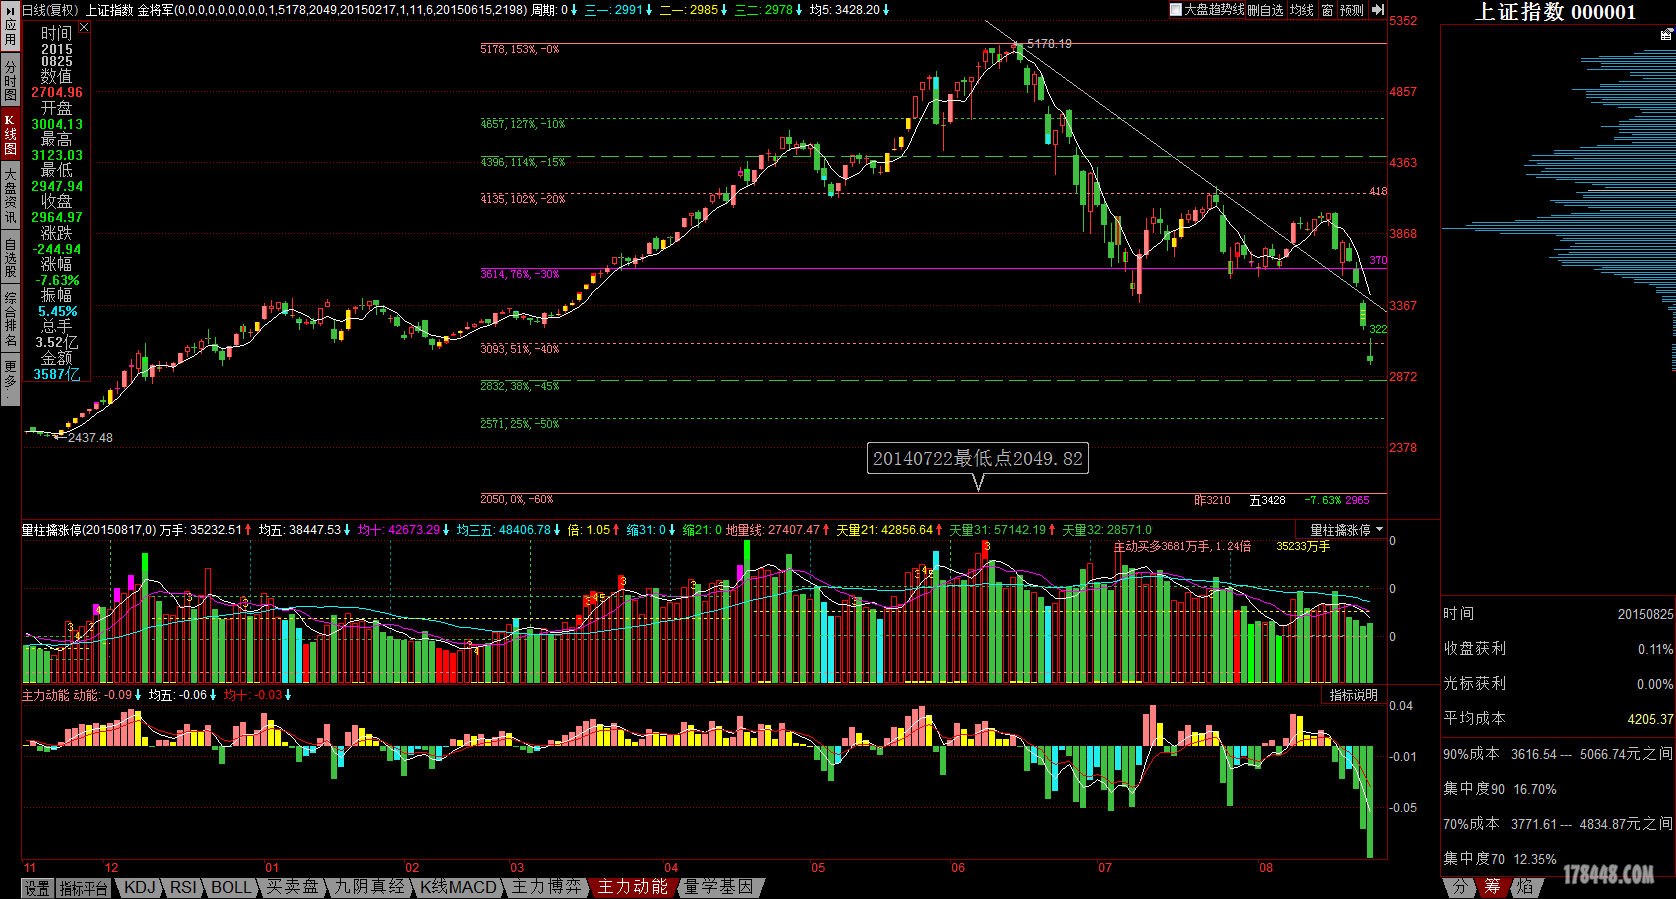Open 大盘资讯 sidebar tab
1676x899 pixels.
point(10,196)
